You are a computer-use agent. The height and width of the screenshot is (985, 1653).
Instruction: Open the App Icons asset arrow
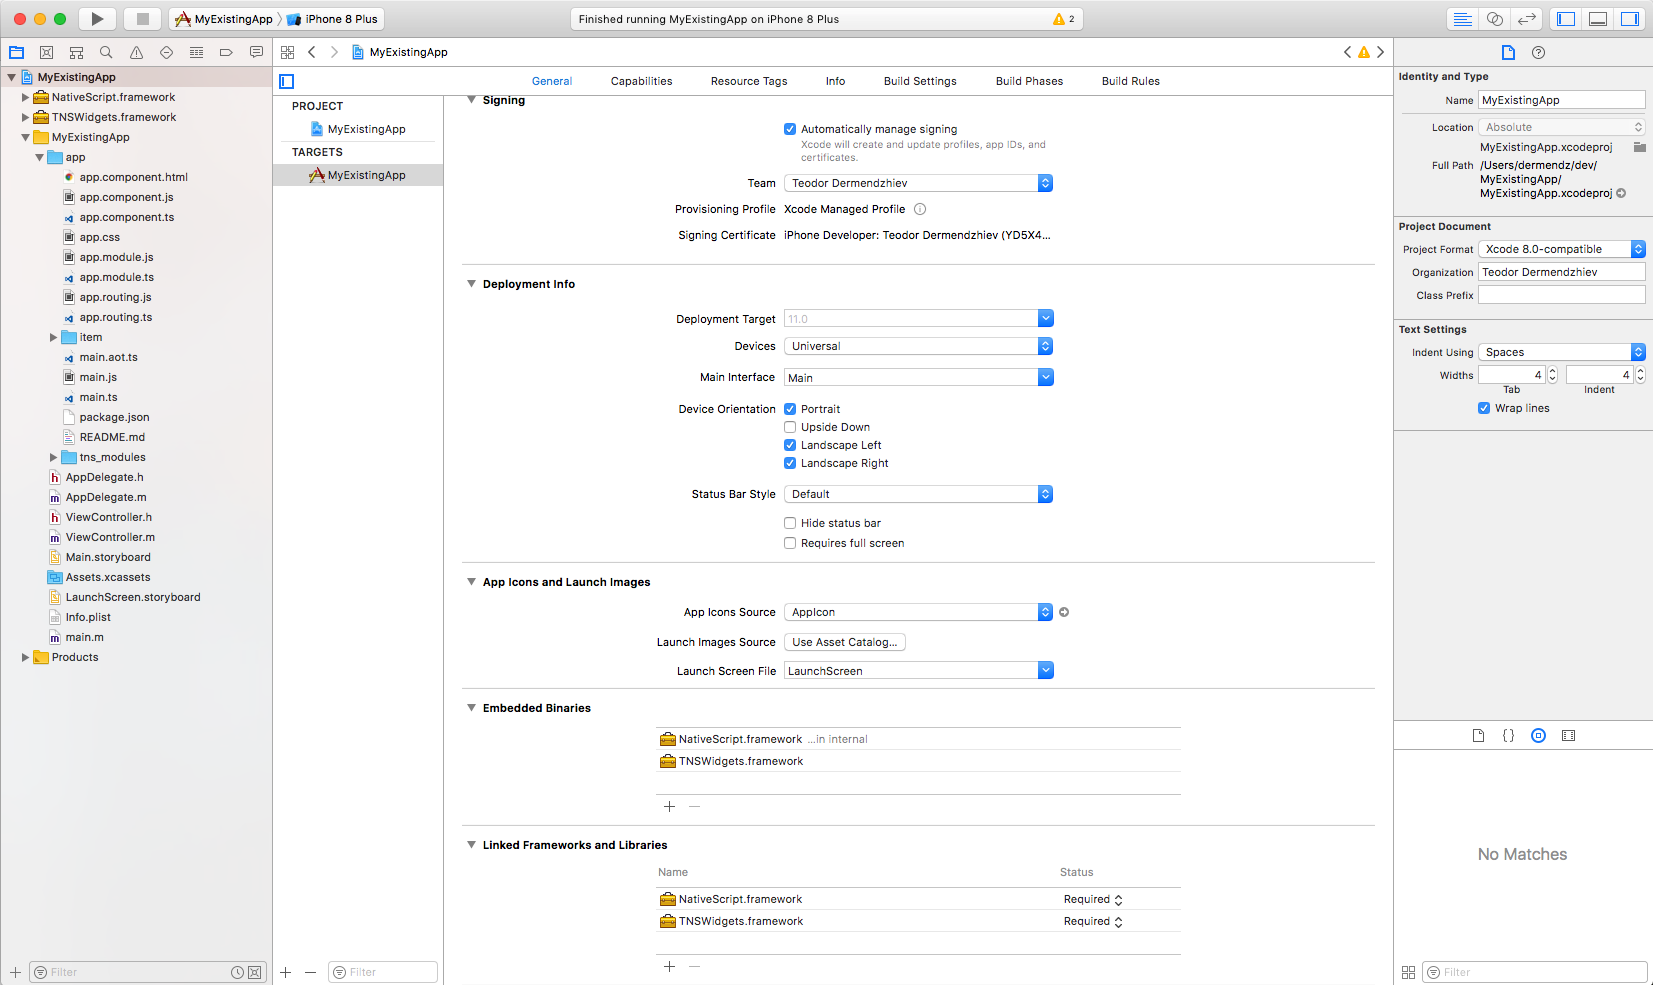1064,612
